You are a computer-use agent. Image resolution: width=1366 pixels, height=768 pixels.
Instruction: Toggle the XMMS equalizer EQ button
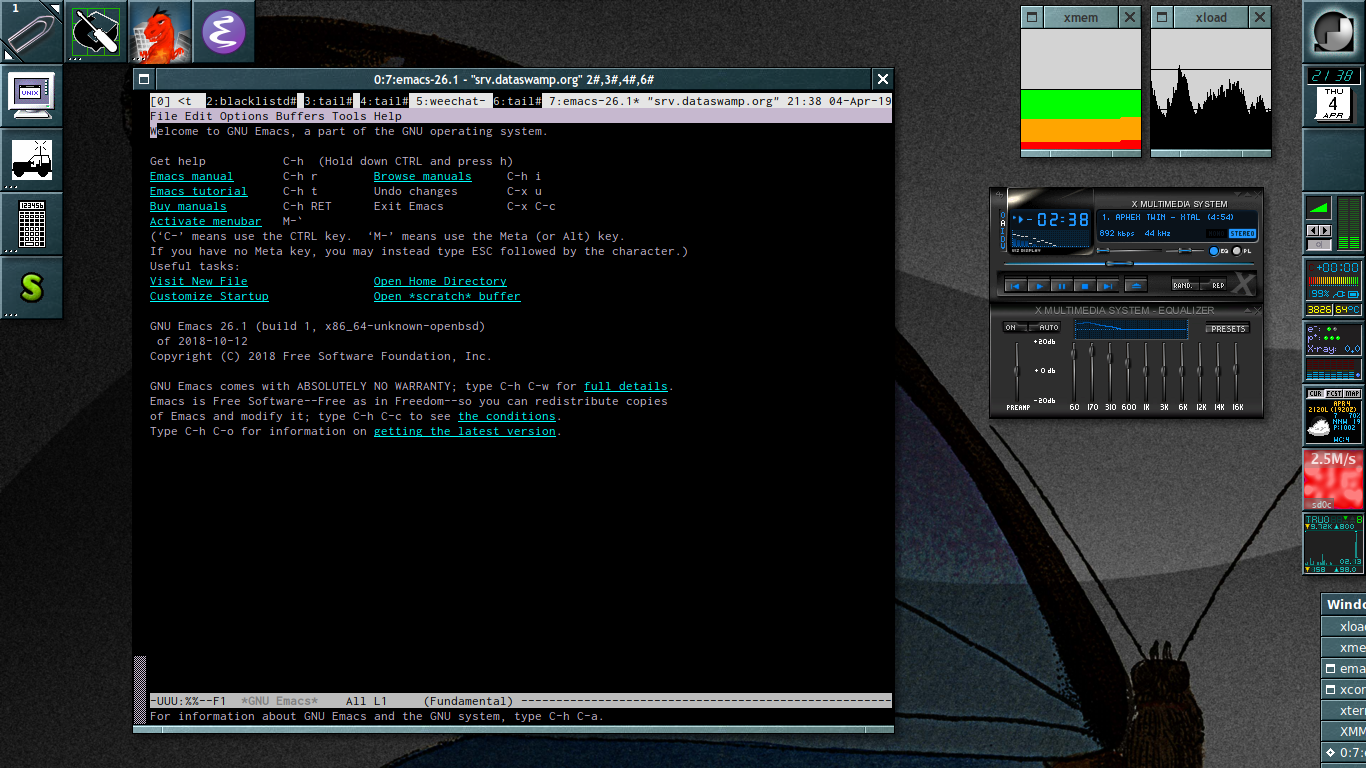pos(1216,251)
